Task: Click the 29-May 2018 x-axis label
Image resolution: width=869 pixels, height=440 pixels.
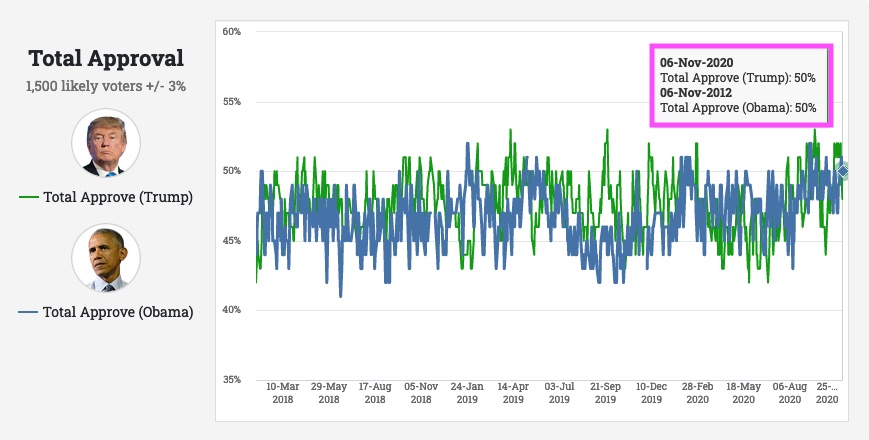Action: click(329, 393)
